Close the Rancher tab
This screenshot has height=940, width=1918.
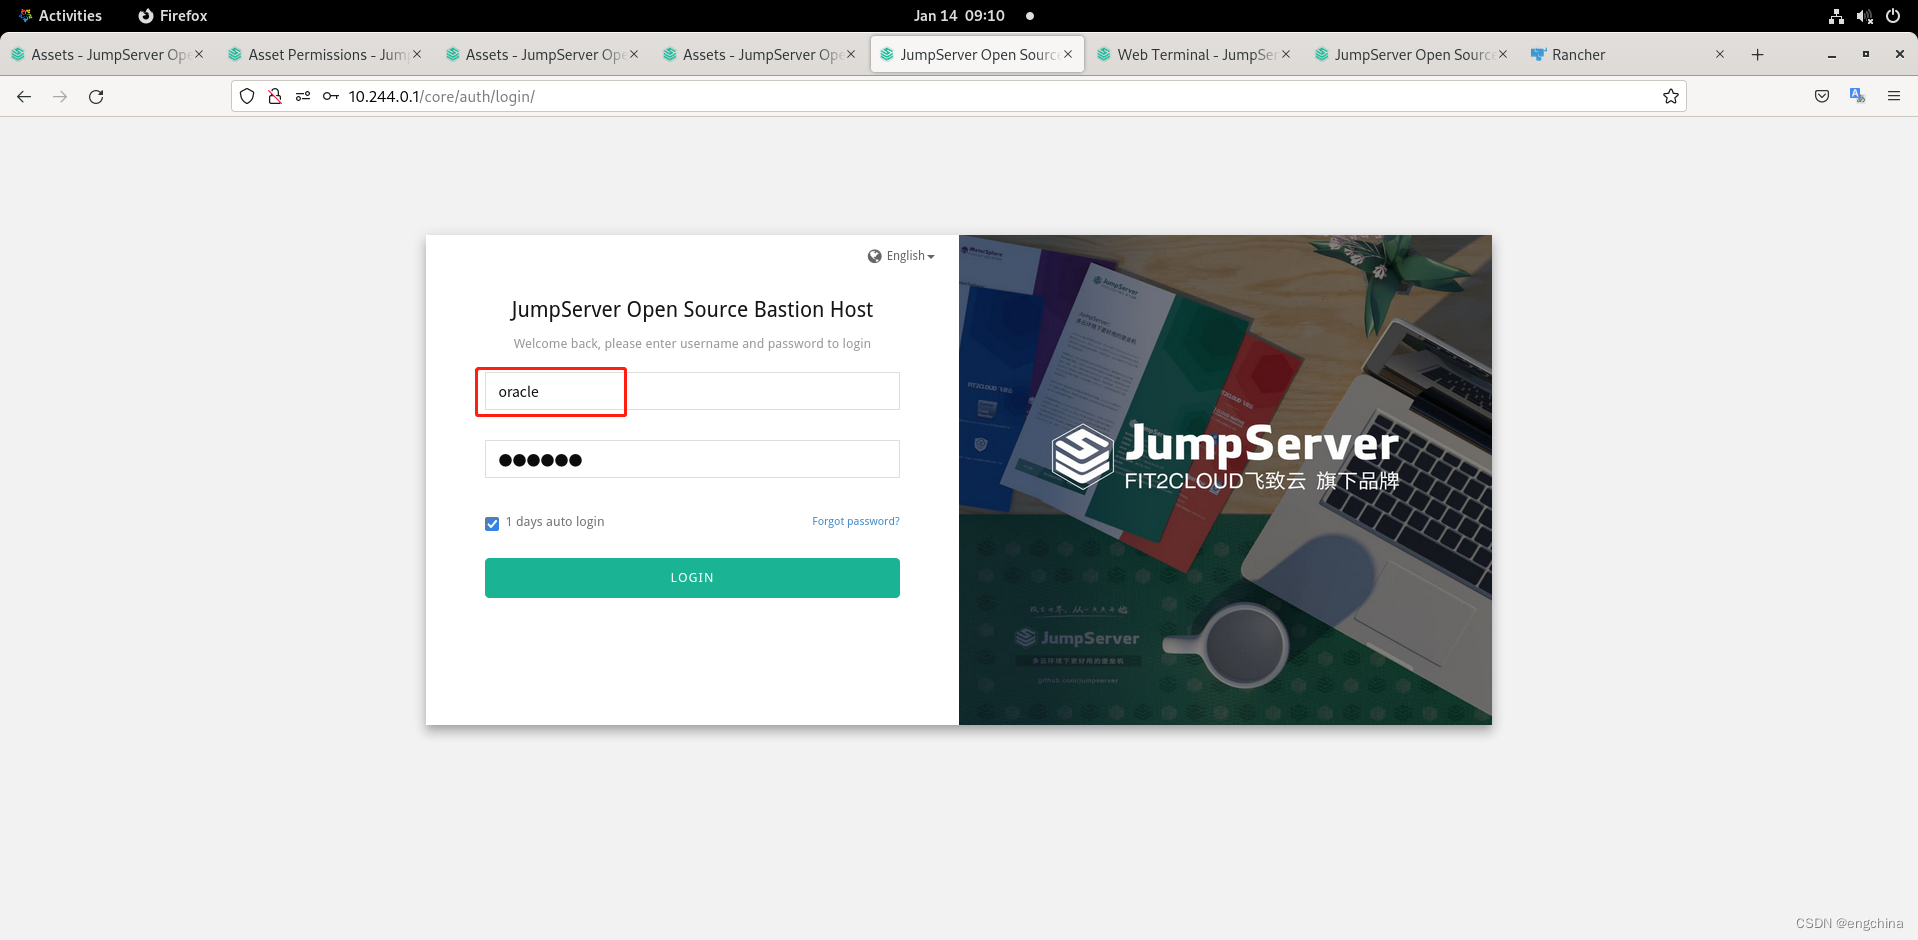(x=1719, y=54)
